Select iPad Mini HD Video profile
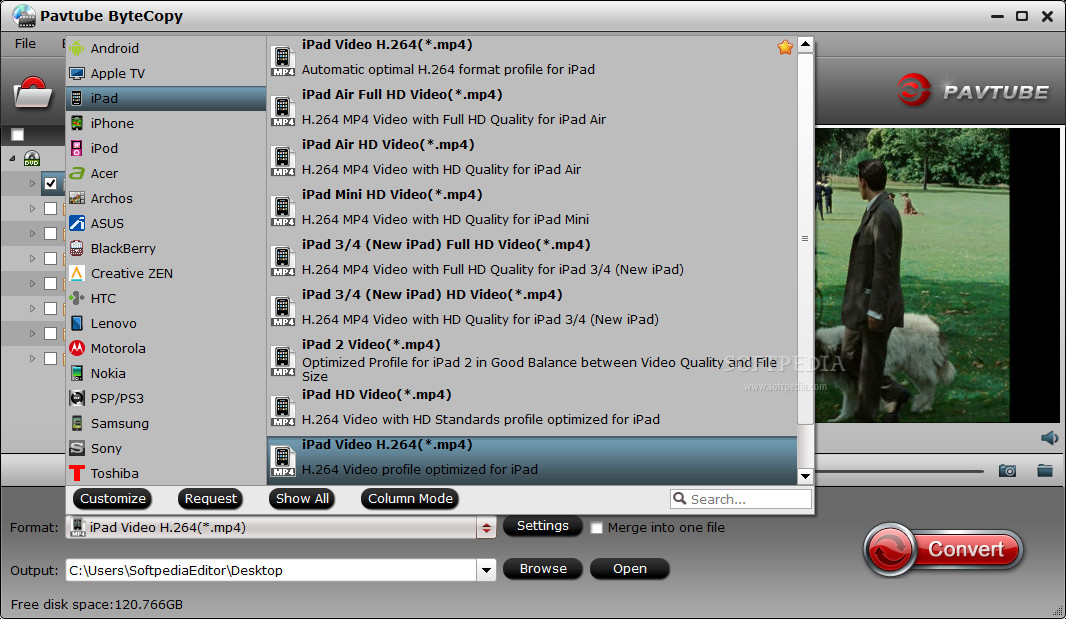This screenshot has height=619, width=1066. 532,207
